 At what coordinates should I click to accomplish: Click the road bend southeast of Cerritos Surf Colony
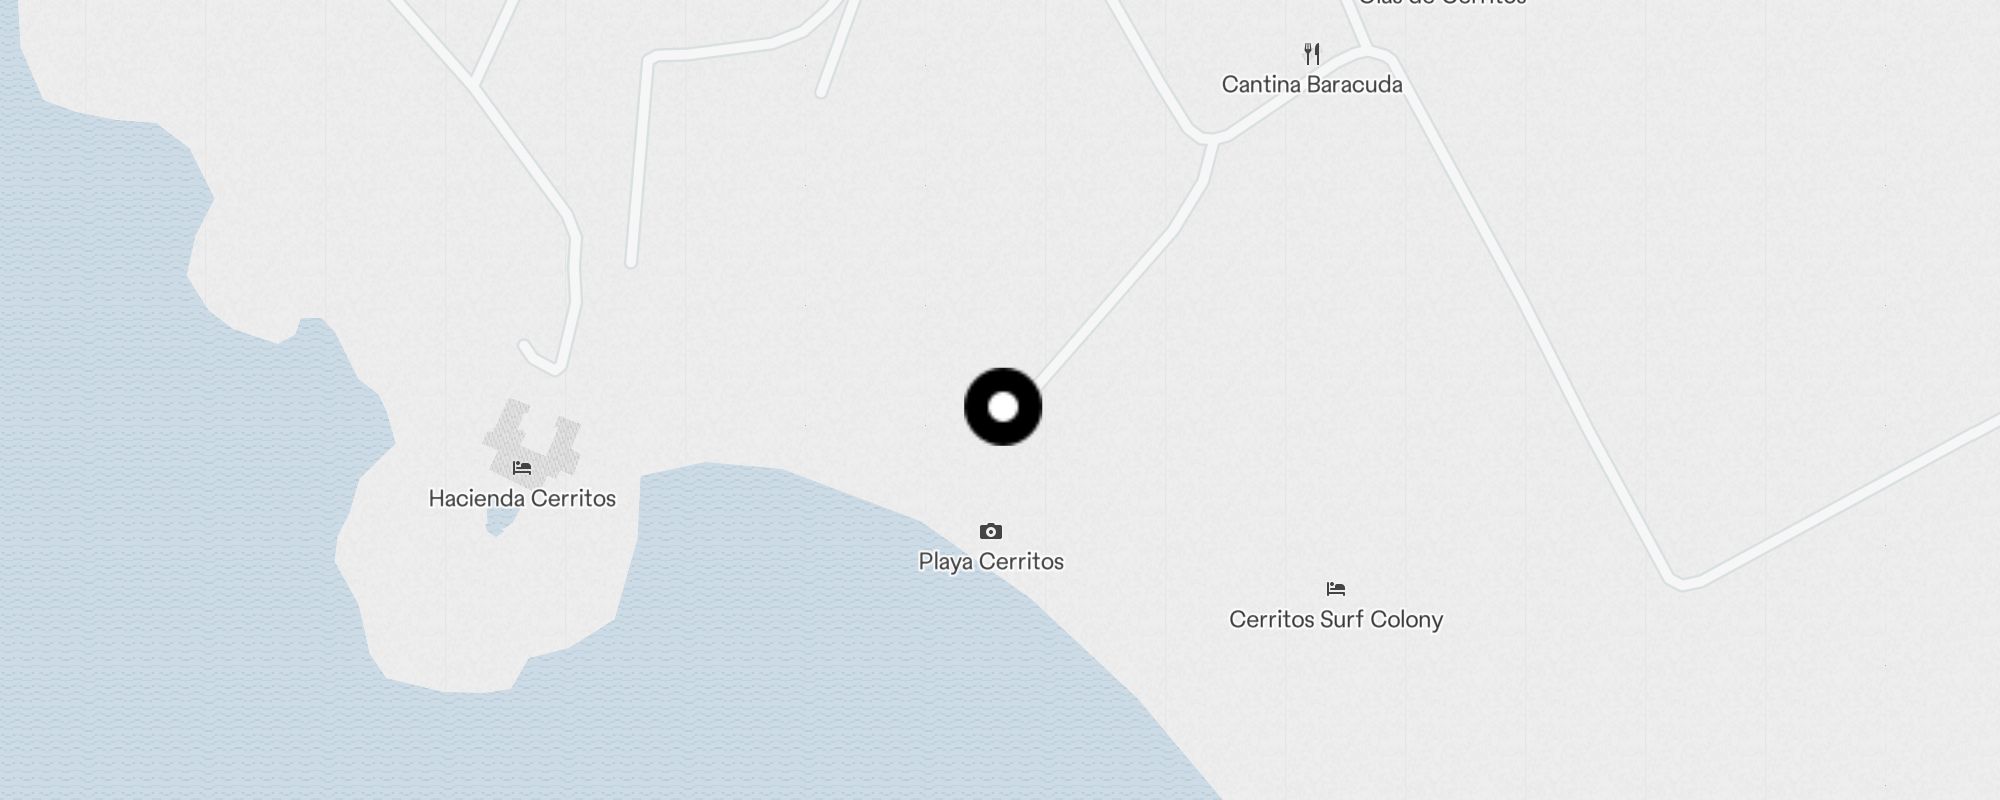click(1684, 582)
